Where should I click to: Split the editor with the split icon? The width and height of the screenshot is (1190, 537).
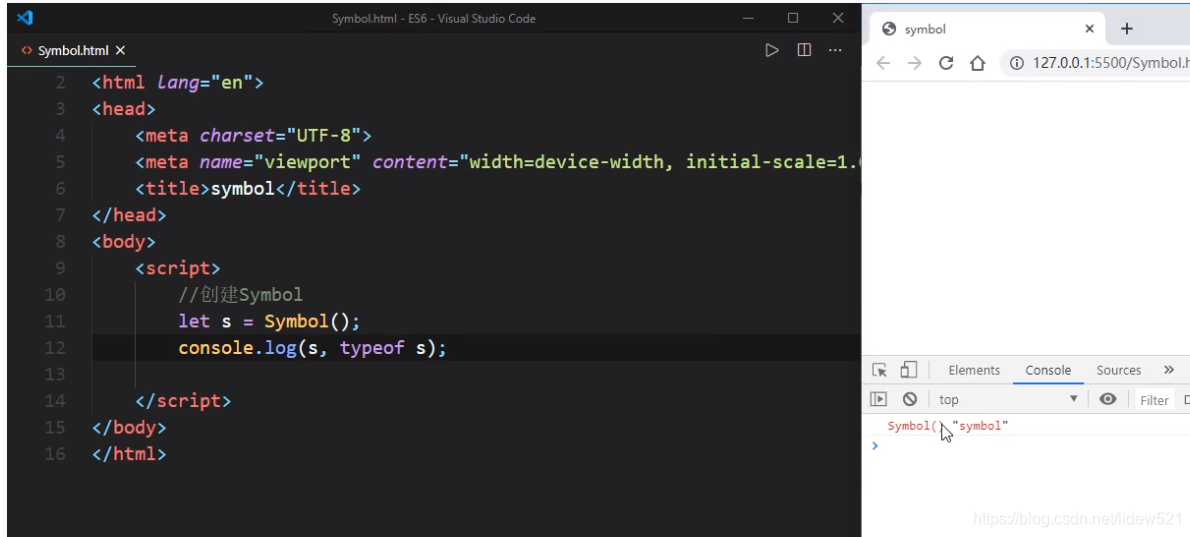(804, 50)
